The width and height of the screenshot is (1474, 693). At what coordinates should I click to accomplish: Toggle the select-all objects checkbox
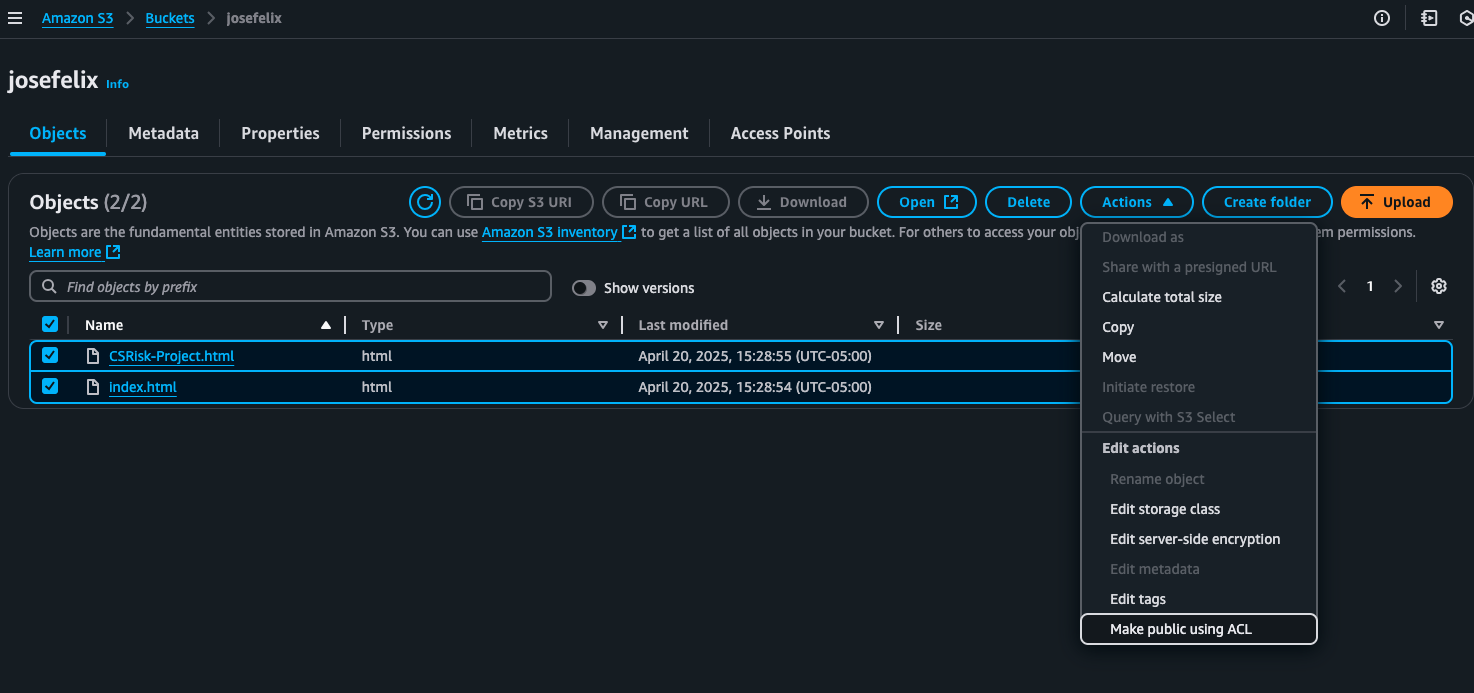[50, 324]
